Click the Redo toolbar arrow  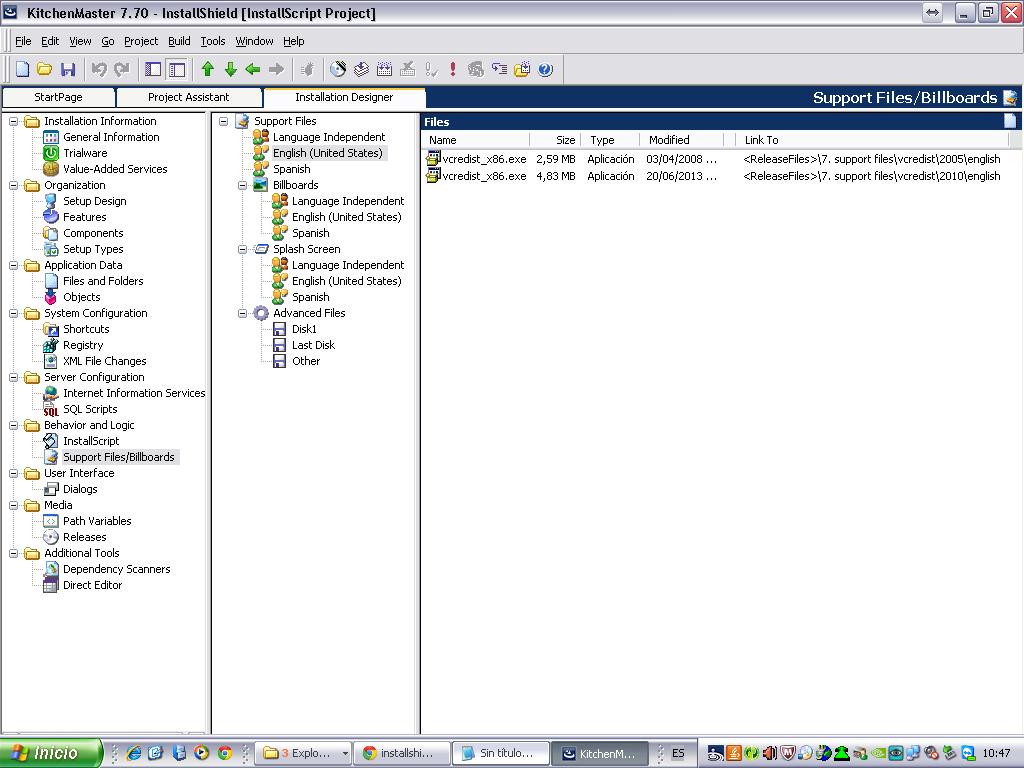point(121,69)
